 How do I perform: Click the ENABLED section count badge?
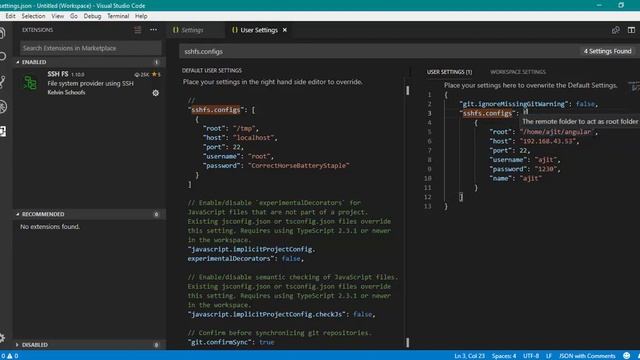(156, 62)
